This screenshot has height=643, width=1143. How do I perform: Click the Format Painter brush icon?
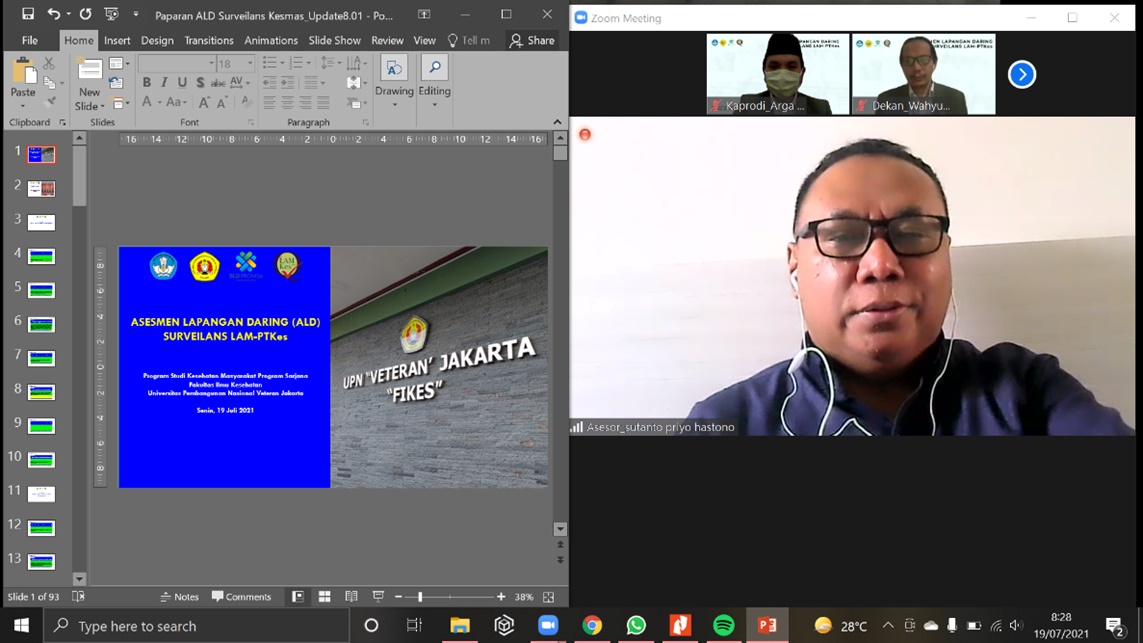(x=51, y=102)
